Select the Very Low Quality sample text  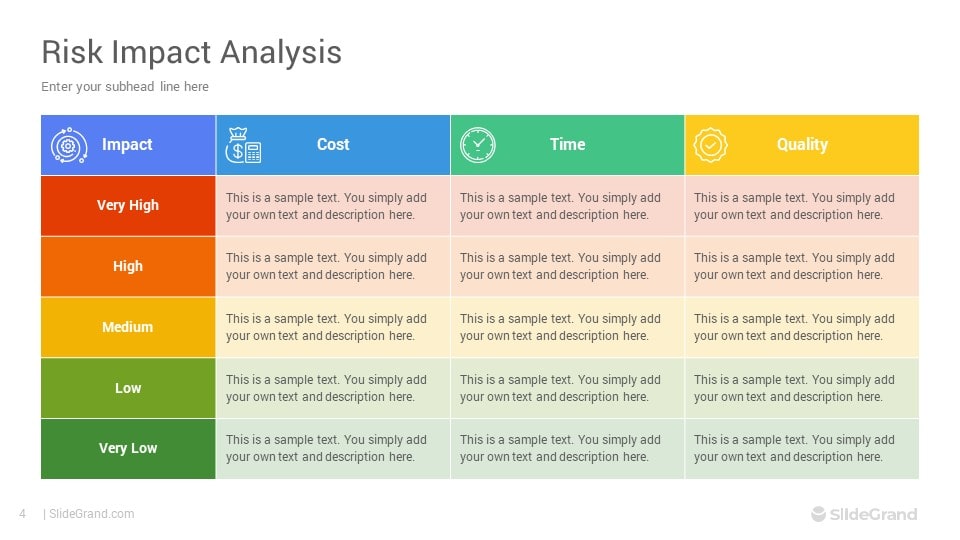pyautogui.click(x=794, y=448)
